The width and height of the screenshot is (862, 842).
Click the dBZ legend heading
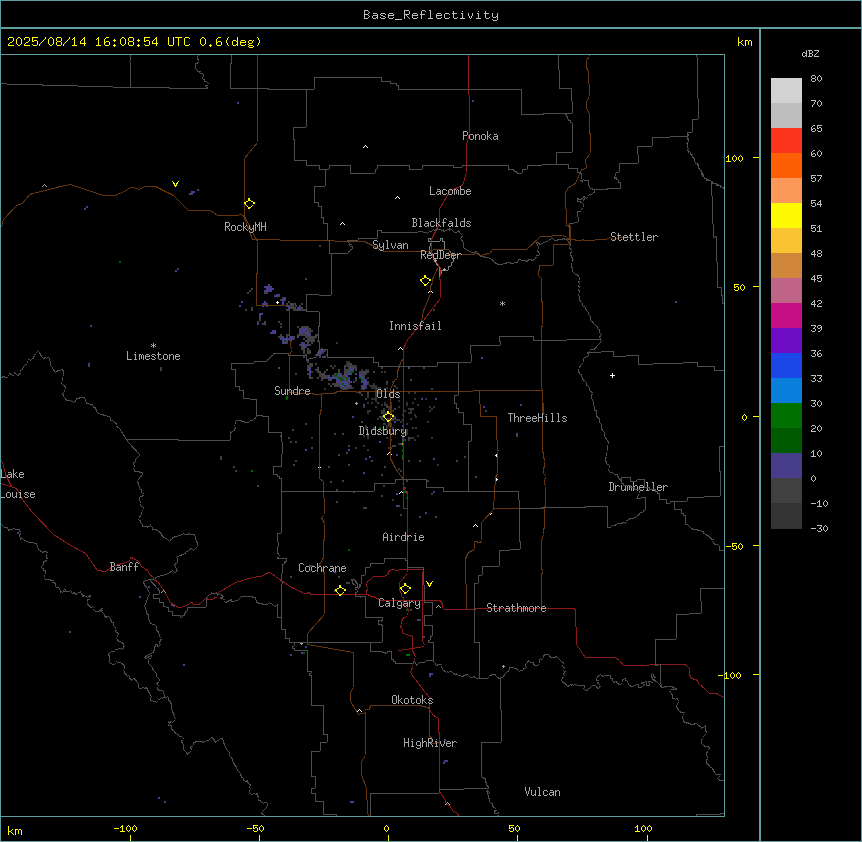(810, 54)
